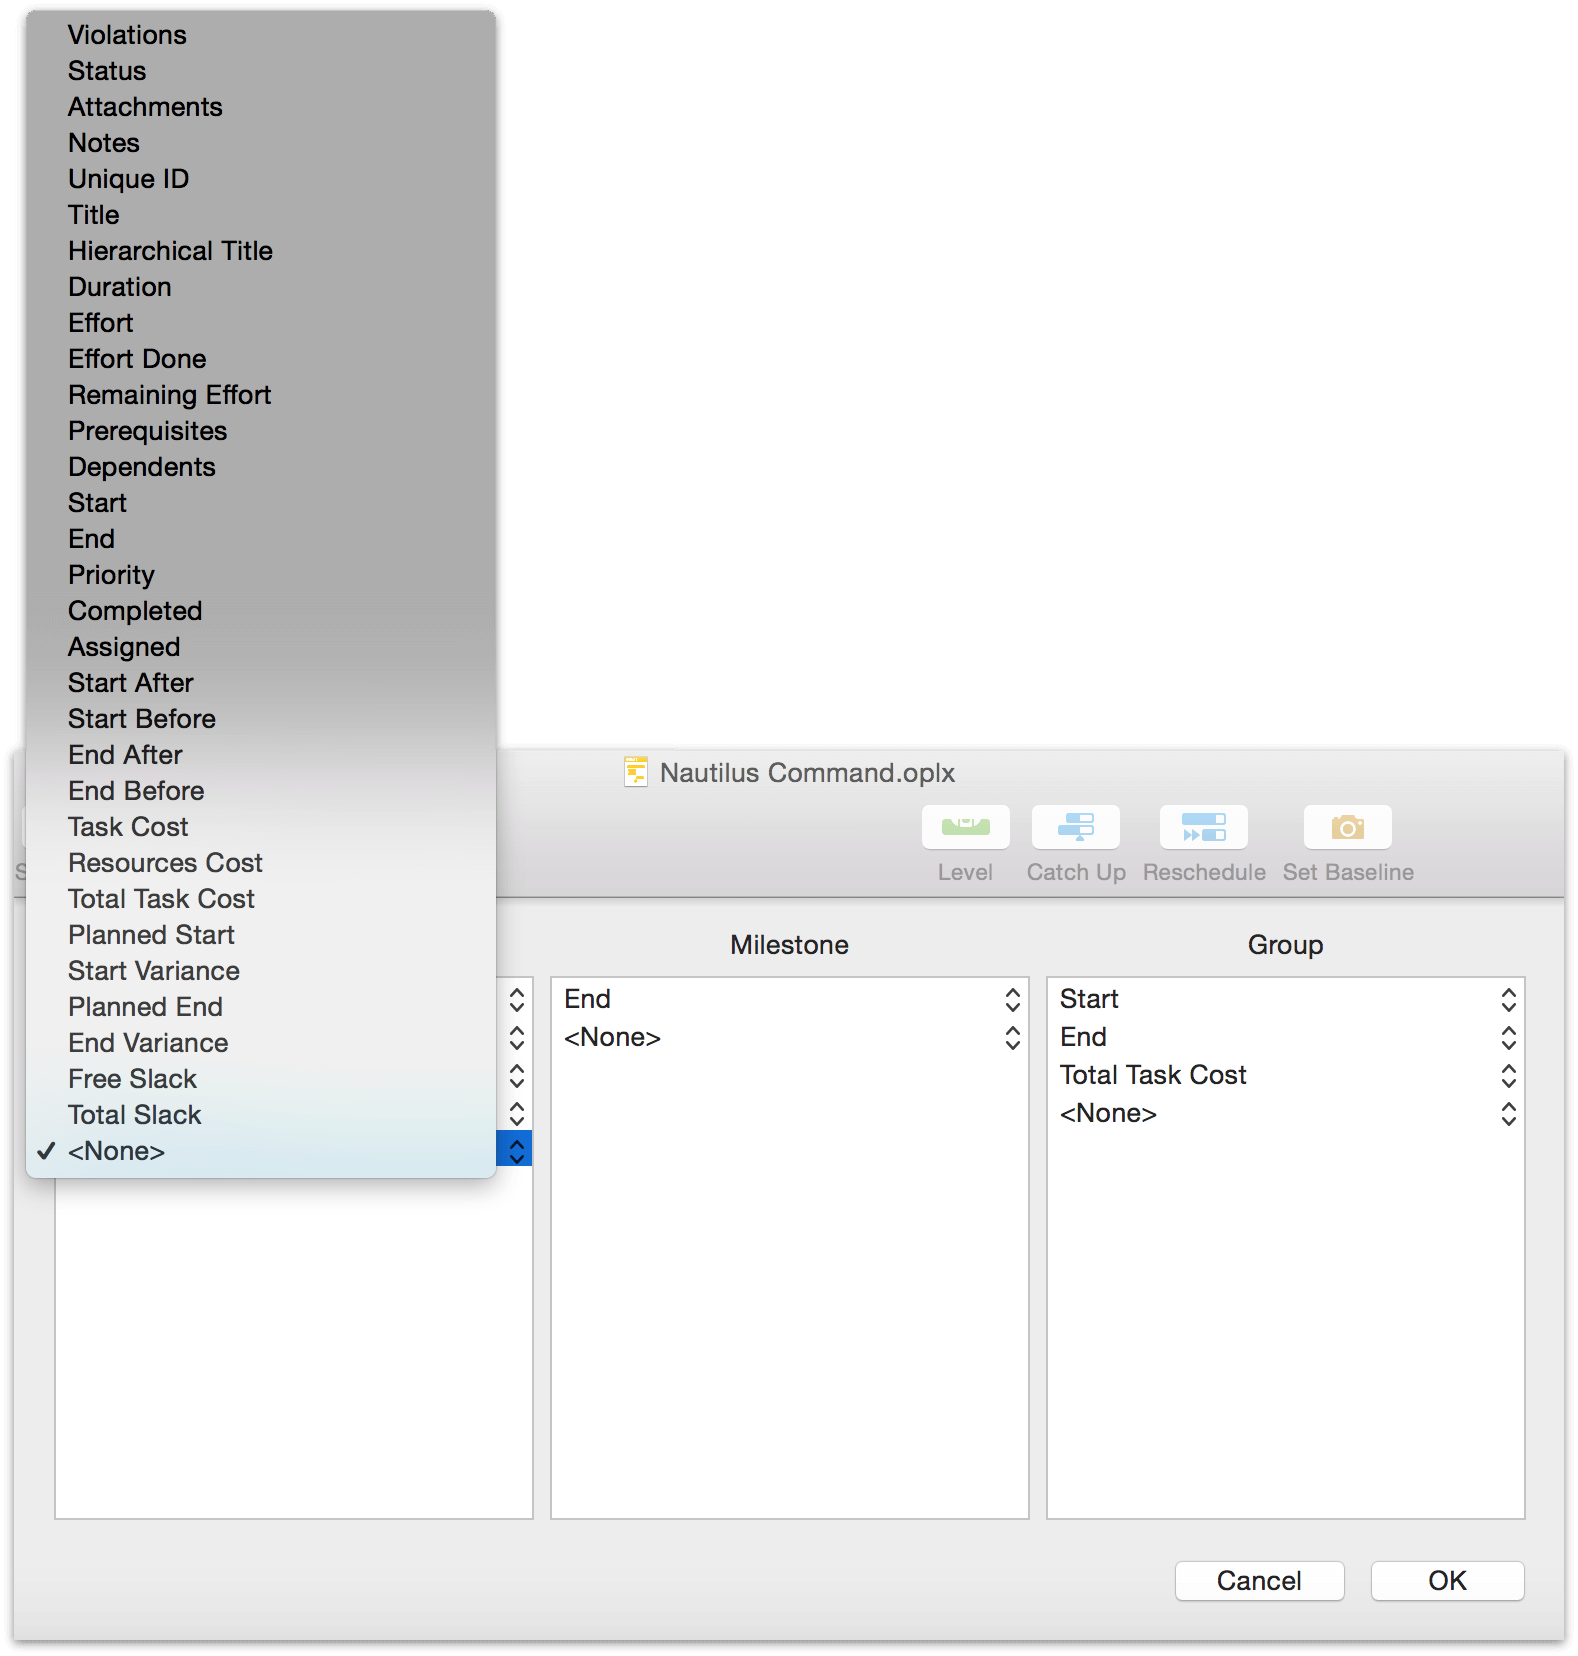Choose Priority menu item

point(261,575)
